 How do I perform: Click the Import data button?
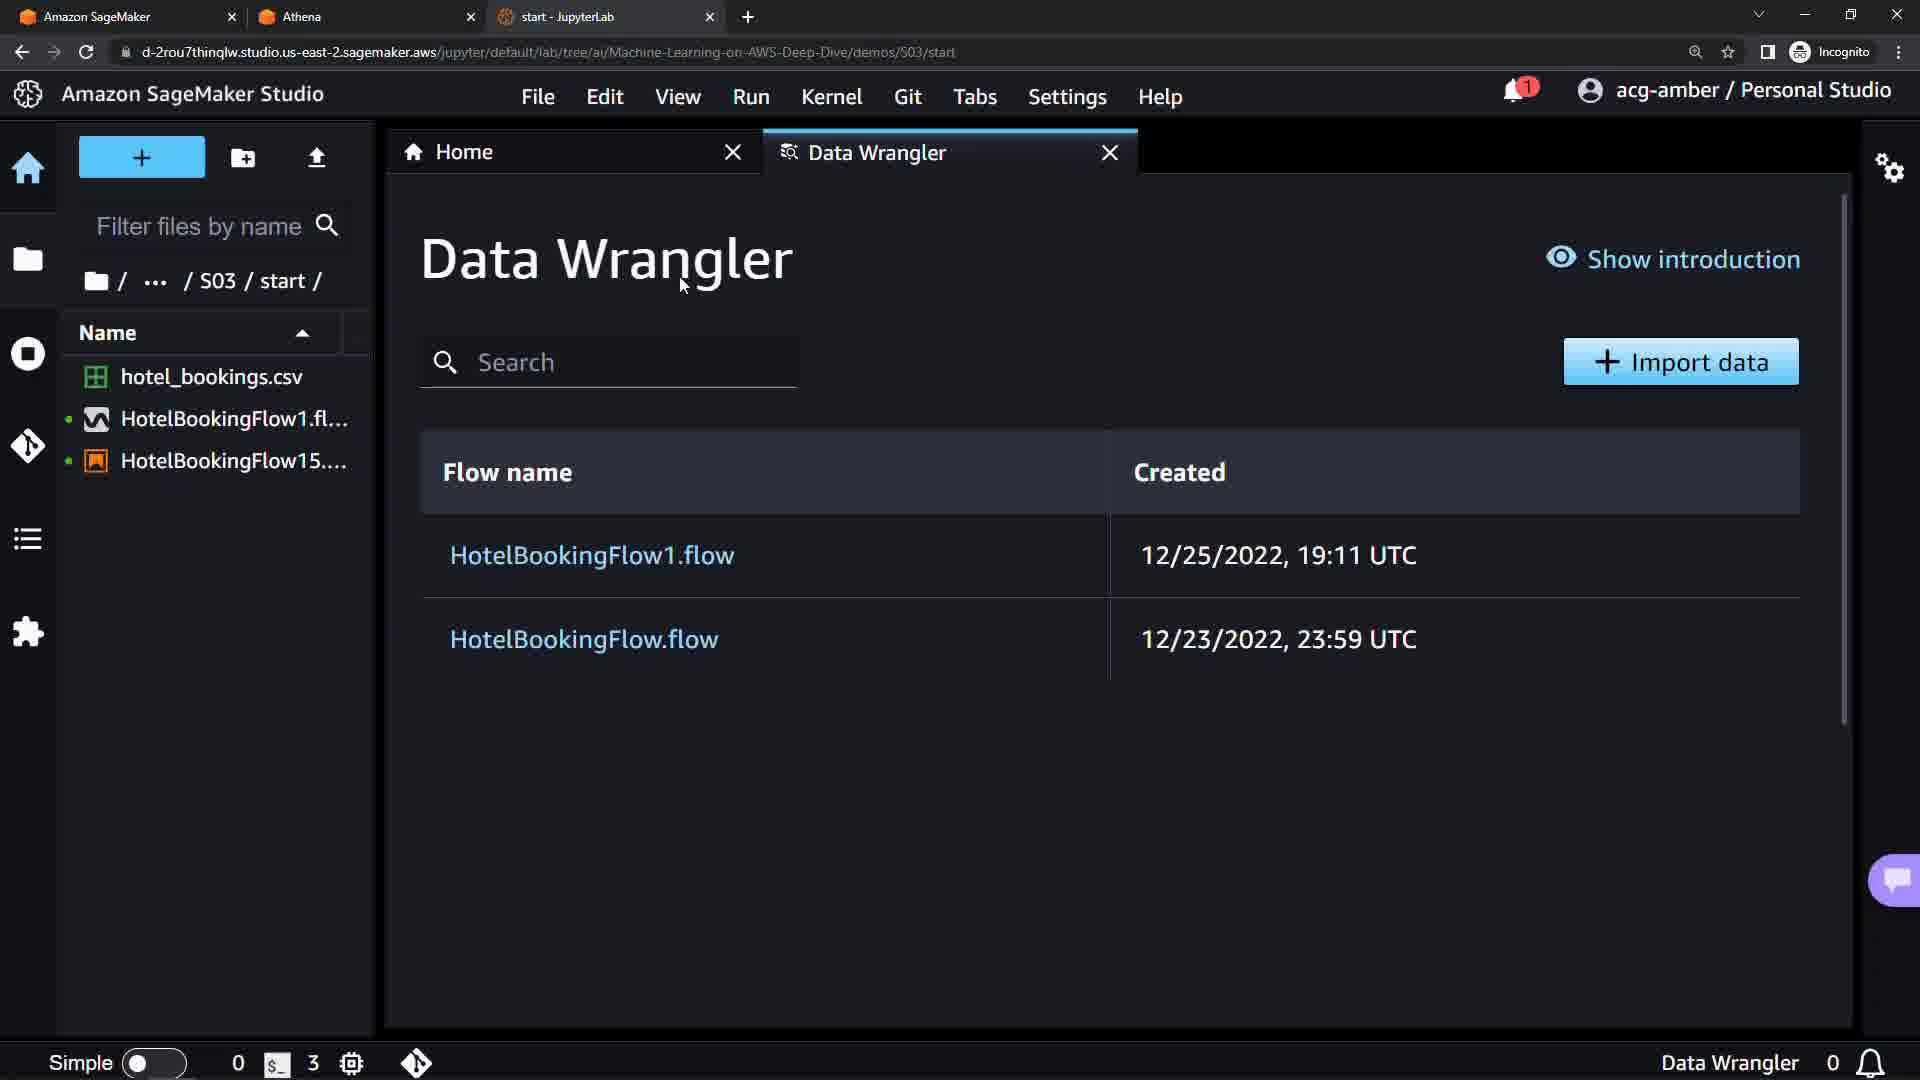[x=1680, y=362]
